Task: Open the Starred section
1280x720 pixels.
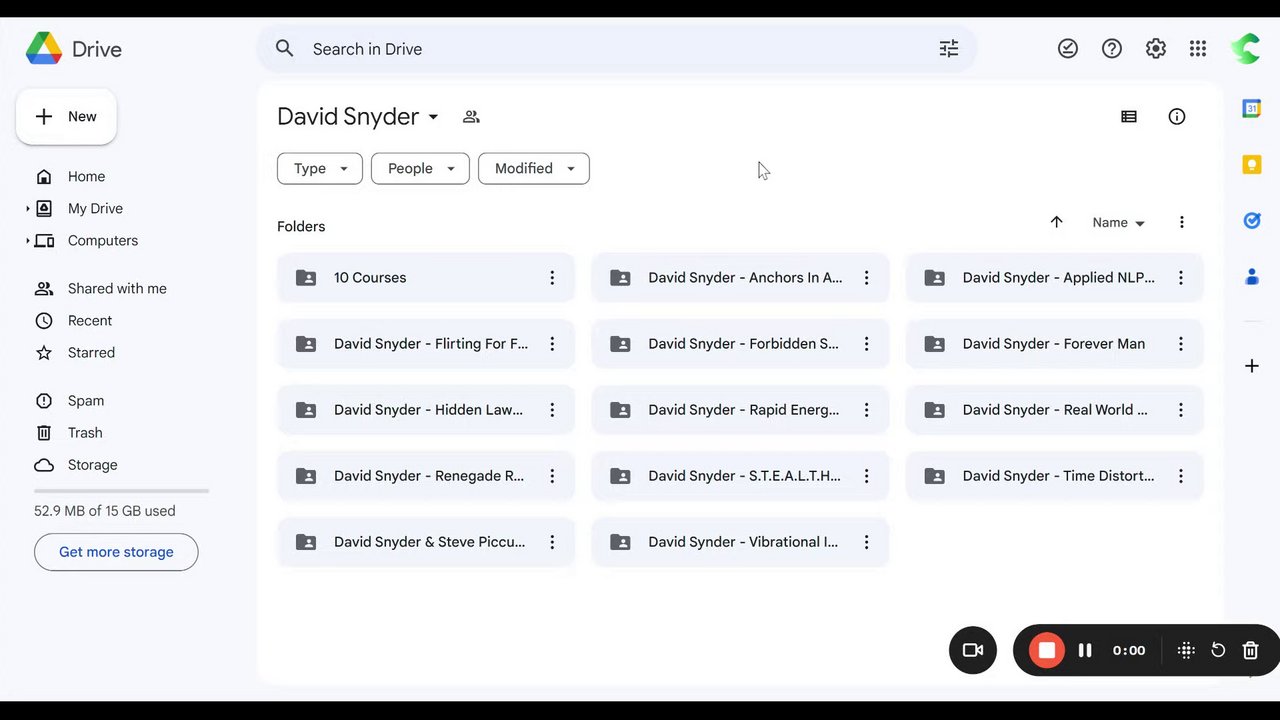Action: click(x=91, y=353)
